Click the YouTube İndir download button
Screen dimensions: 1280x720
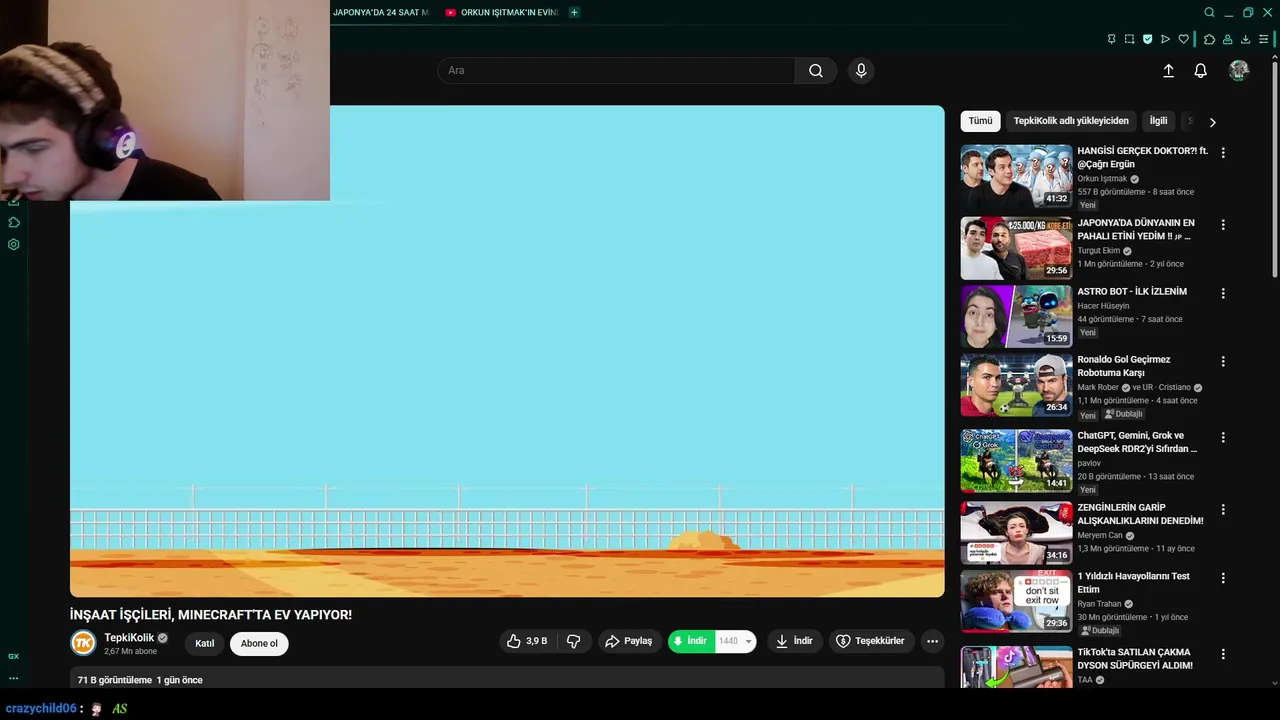click(x=794, y=641)
